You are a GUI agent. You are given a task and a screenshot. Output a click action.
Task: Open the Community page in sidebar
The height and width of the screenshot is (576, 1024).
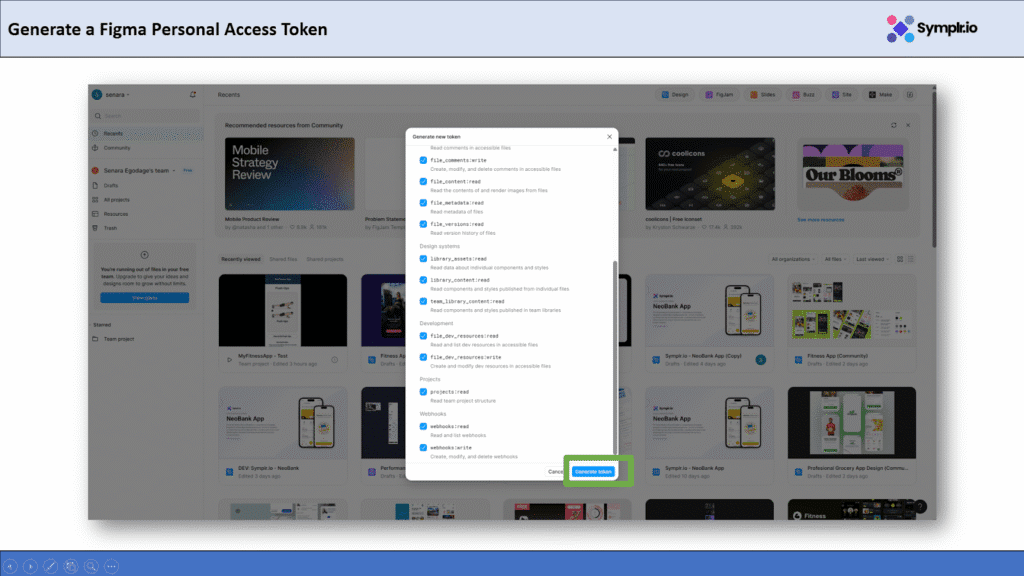point(117,147)
